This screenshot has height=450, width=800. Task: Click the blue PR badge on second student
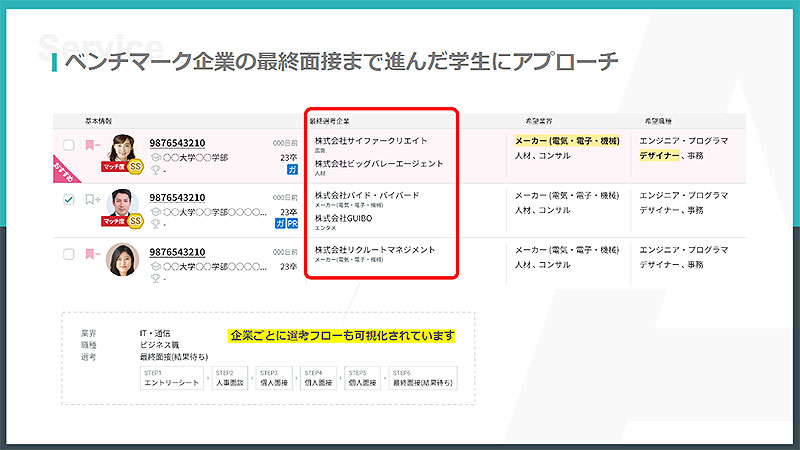click(x=292, y=224)
